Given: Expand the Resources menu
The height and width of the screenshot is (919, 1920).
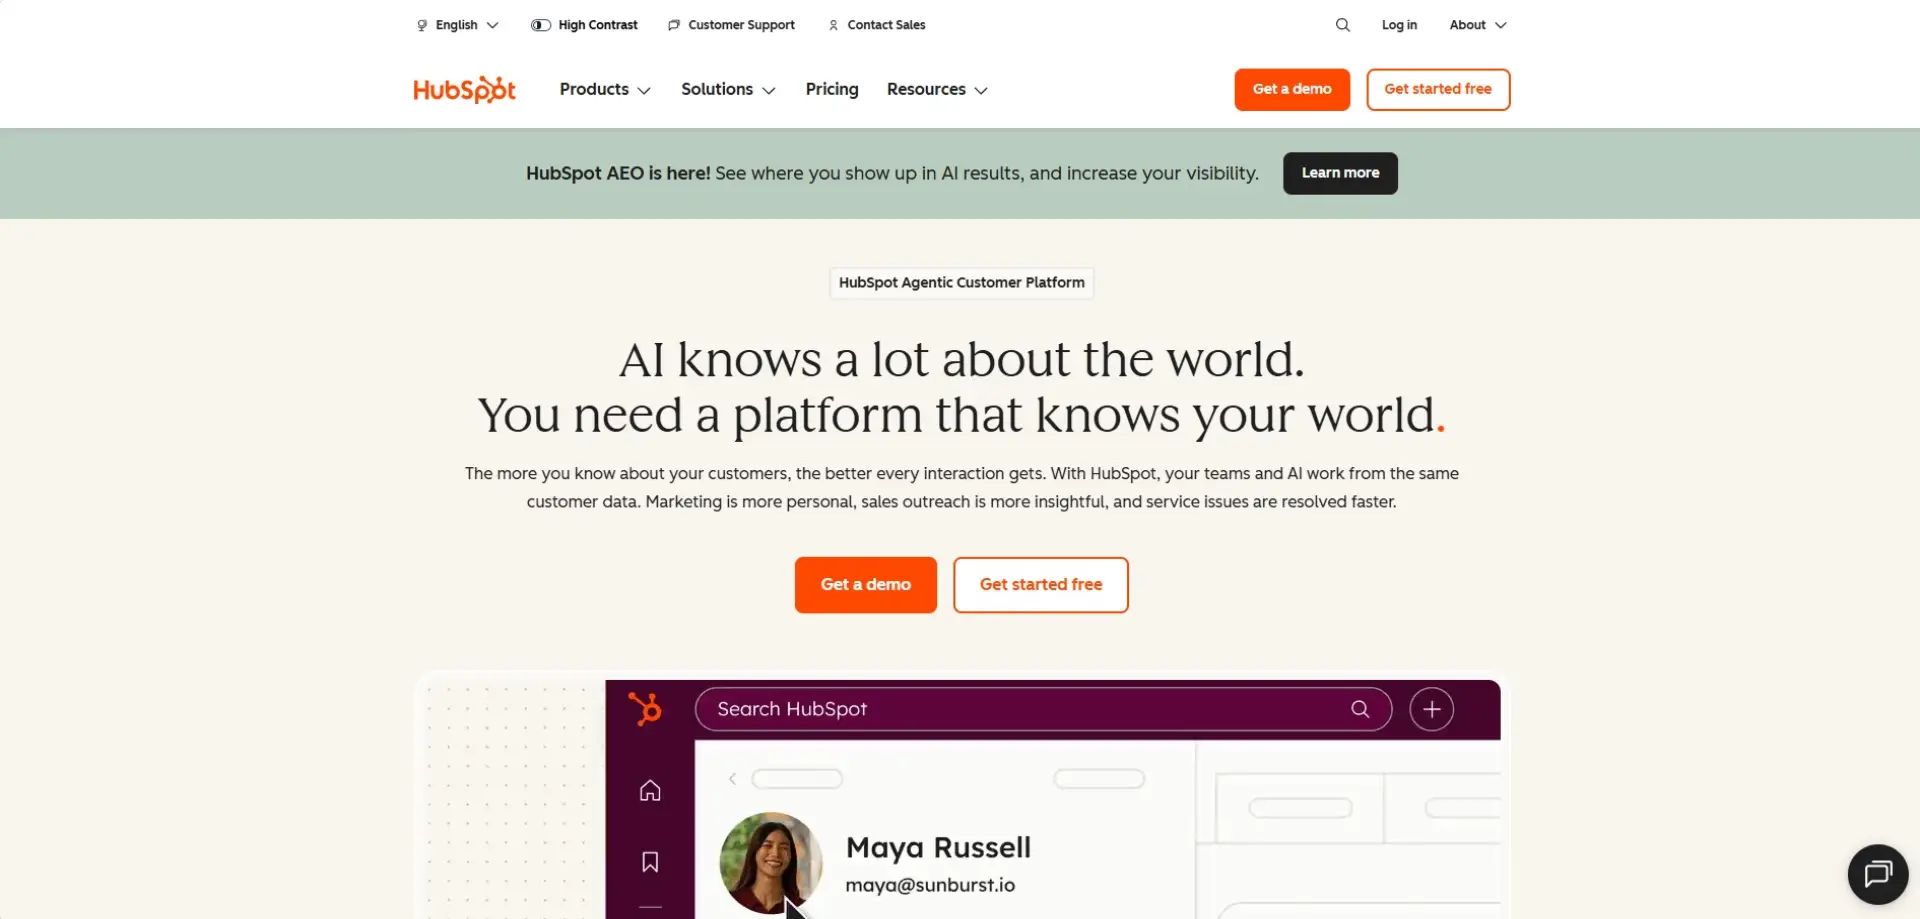Looking at the screenshot, I should coord(937,89).
